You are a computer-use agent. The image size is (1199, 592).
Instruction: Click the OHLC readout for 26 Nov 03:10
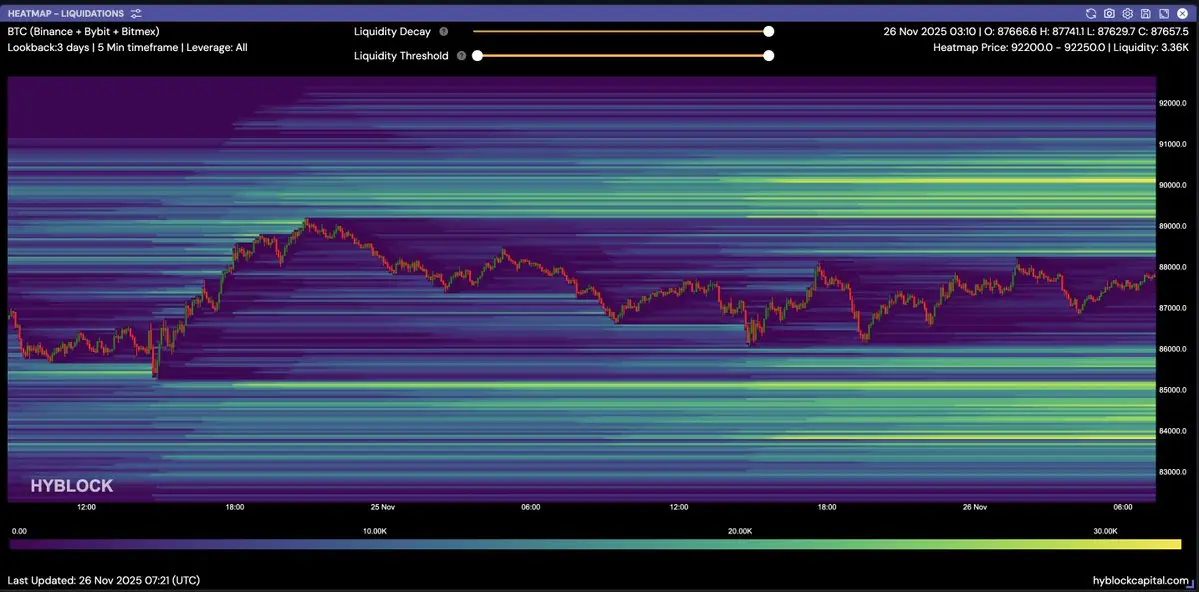1035,32
